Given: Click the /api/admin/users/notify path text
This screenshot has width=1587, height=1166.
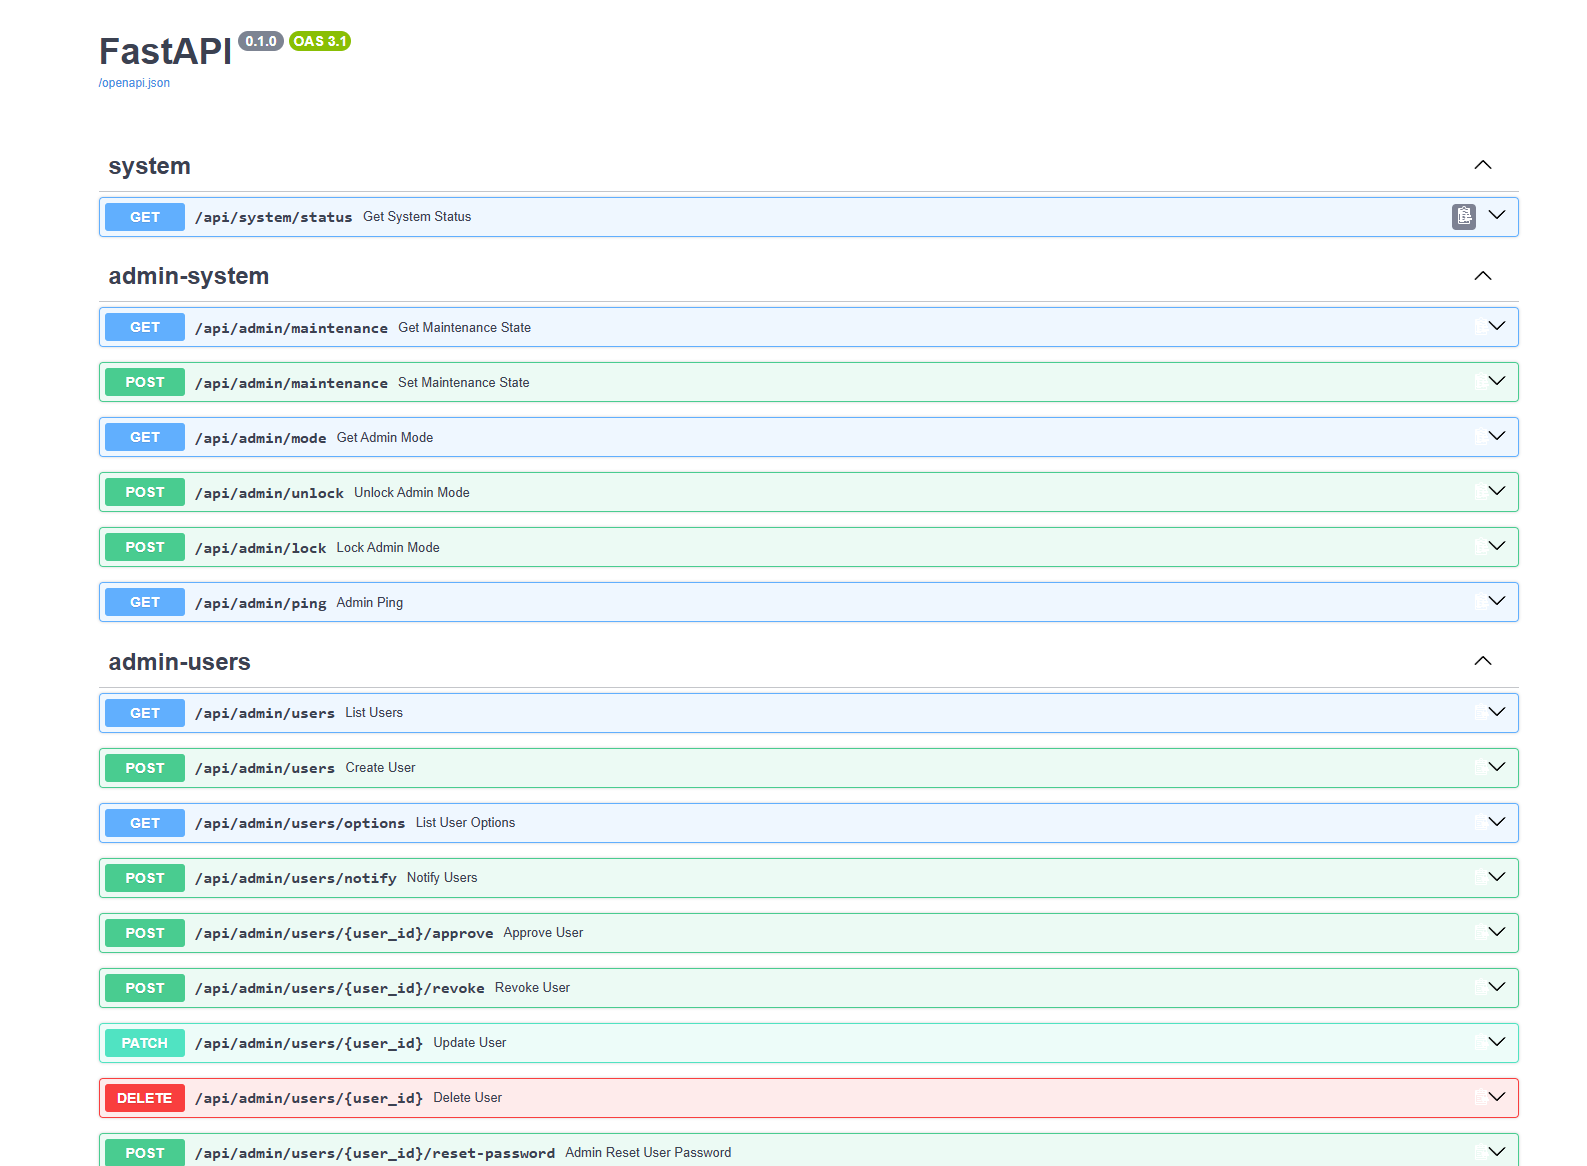Looking at the screenshot, I should point(296,878).
